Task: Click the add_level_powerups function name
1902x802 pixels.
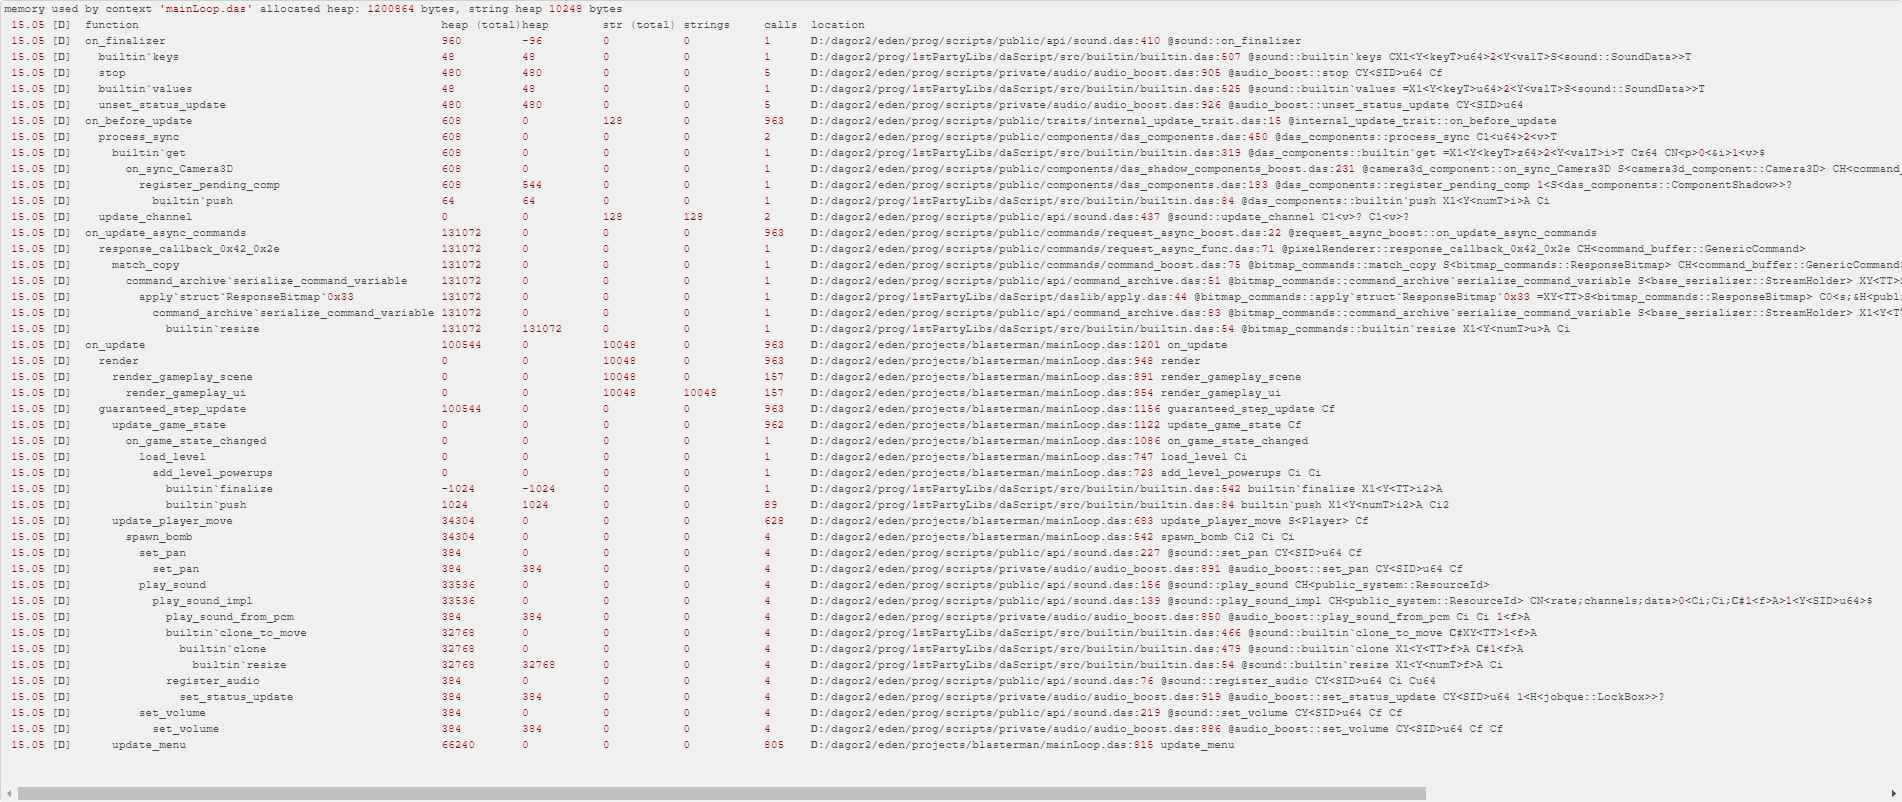Action: point(212,473)
